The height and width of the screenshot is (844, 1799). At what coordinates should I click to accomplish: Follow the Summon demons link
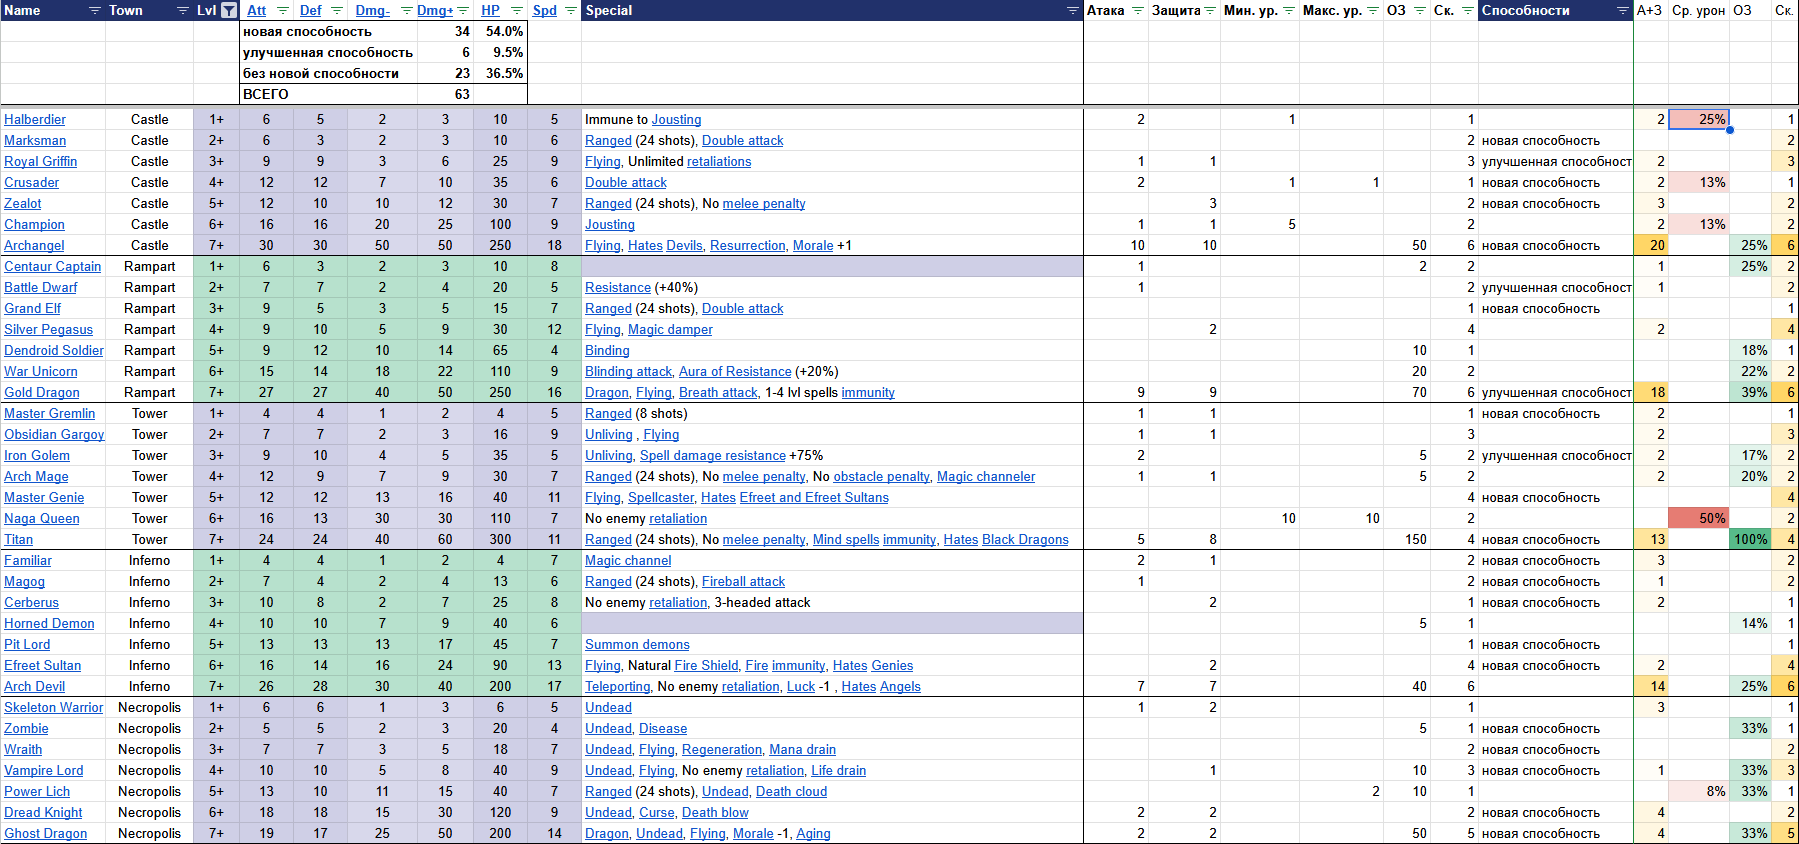(x=637, y=644)
